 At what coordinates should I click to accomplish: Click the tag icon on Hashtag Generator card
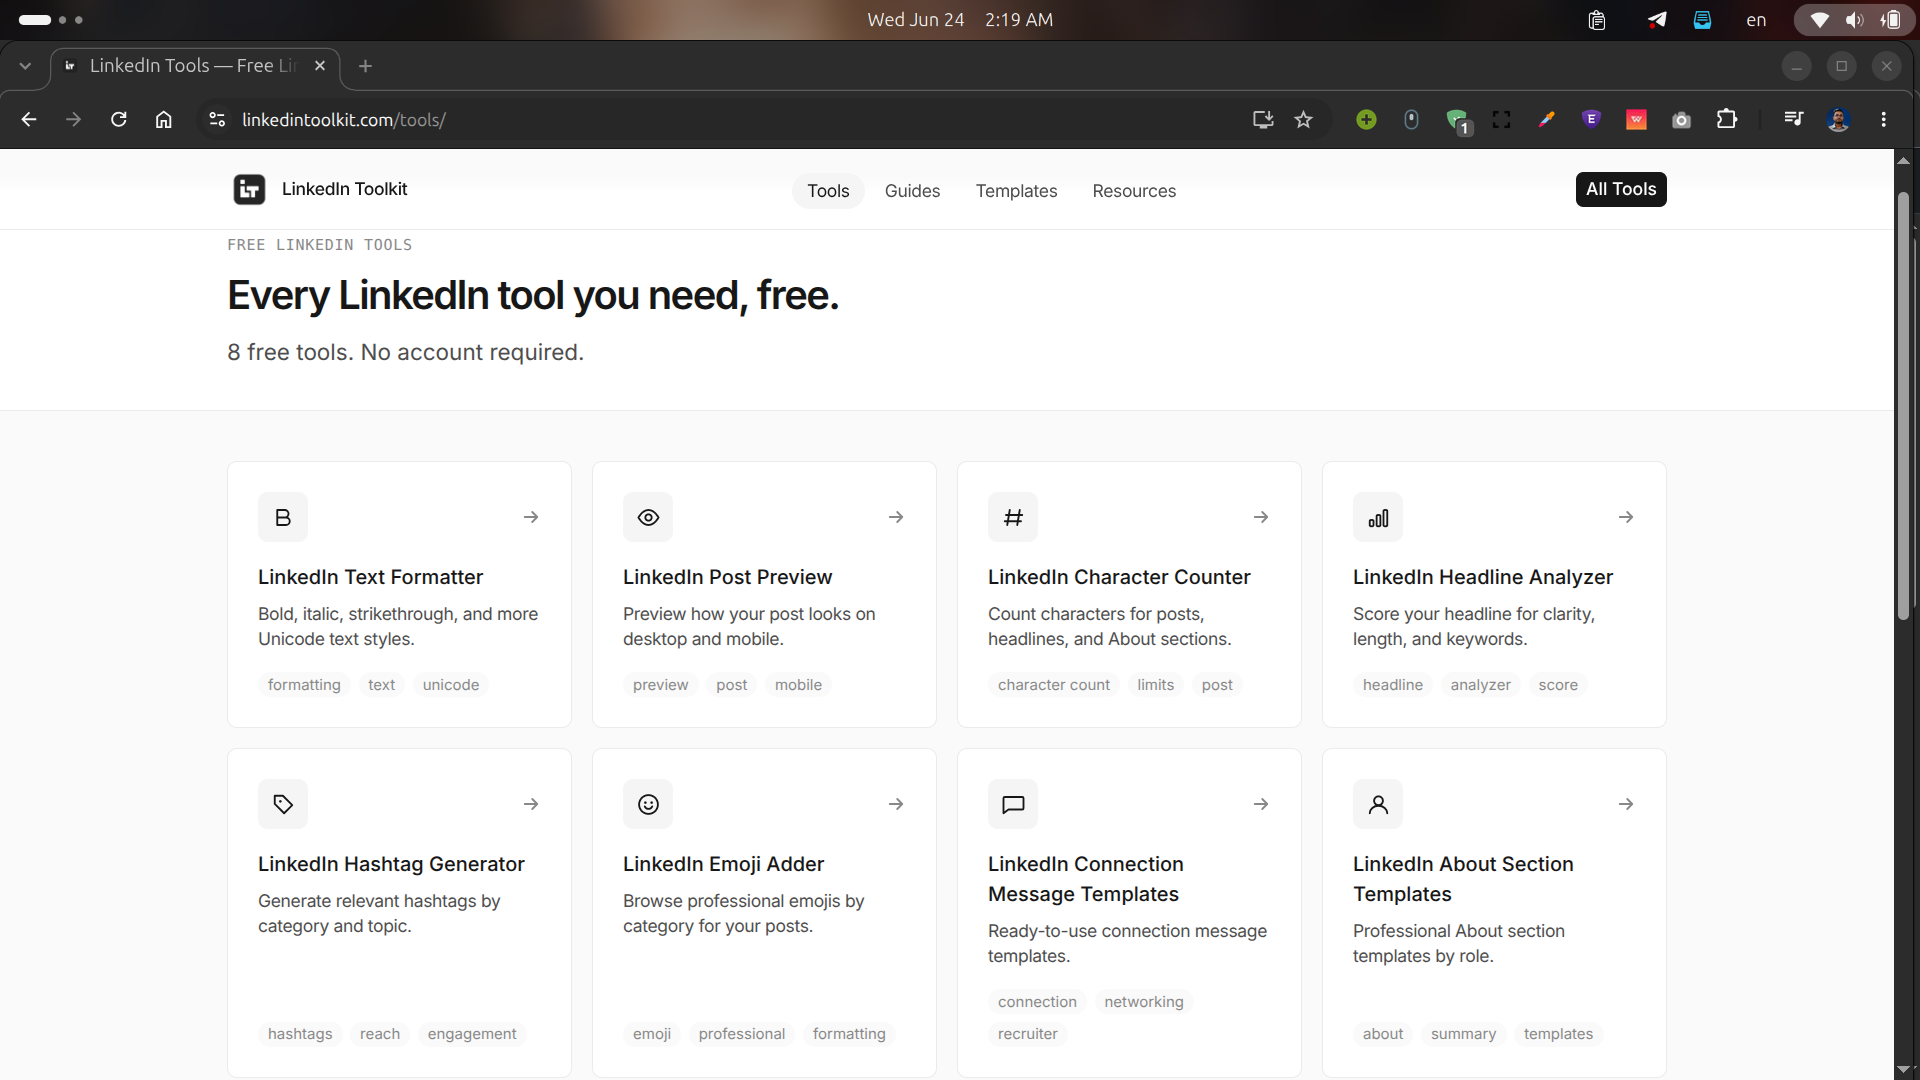click(x=283, y=804)
